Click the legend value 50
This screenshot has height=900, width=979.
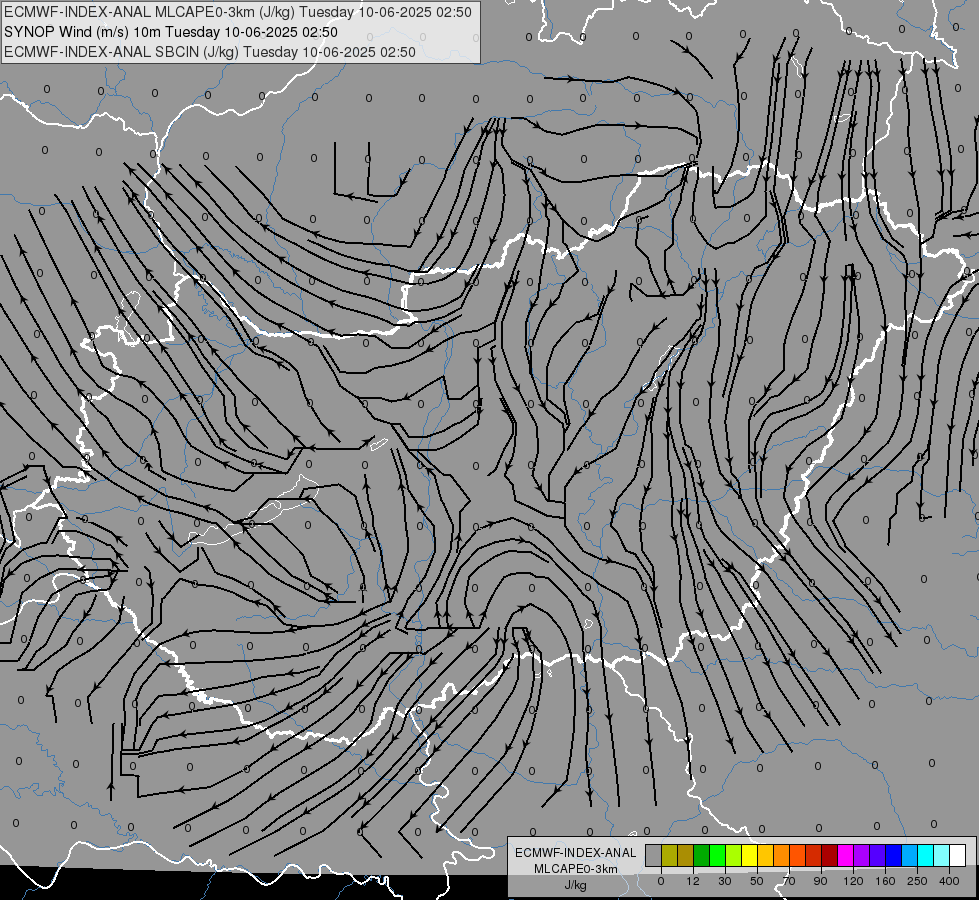pos(757,881)
